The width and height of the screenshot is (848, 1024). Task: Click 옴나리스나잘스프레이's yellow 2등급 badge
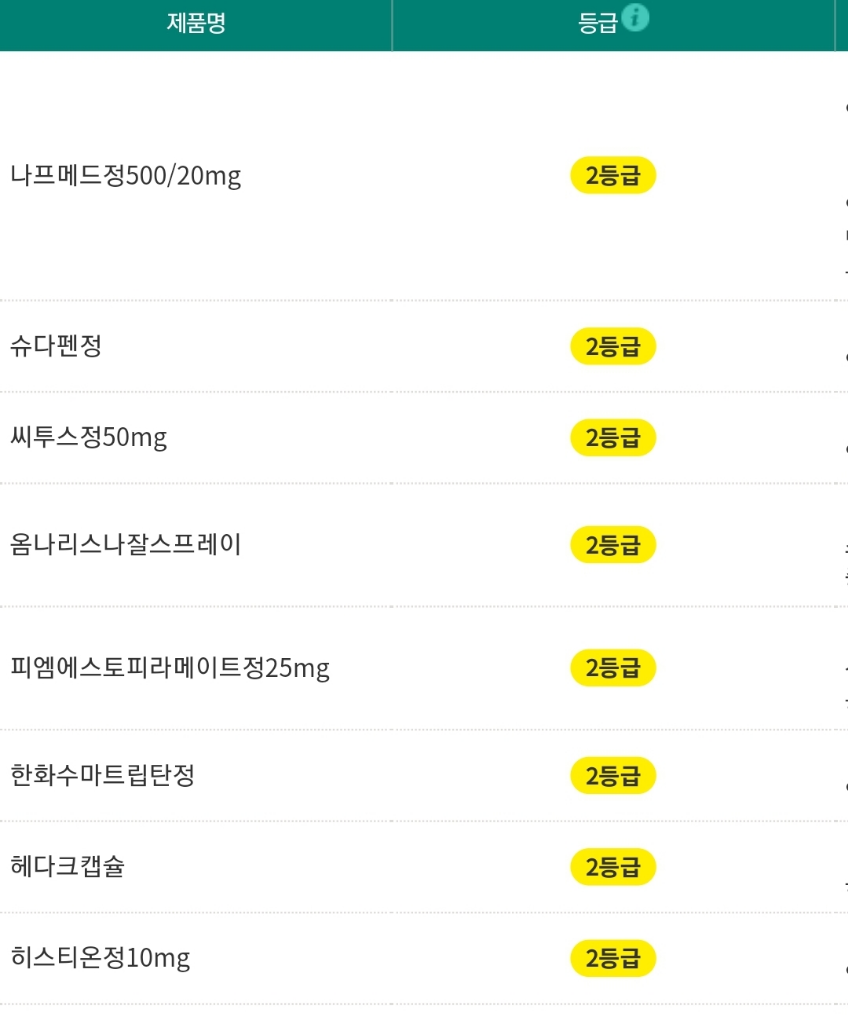click(613, 545)
